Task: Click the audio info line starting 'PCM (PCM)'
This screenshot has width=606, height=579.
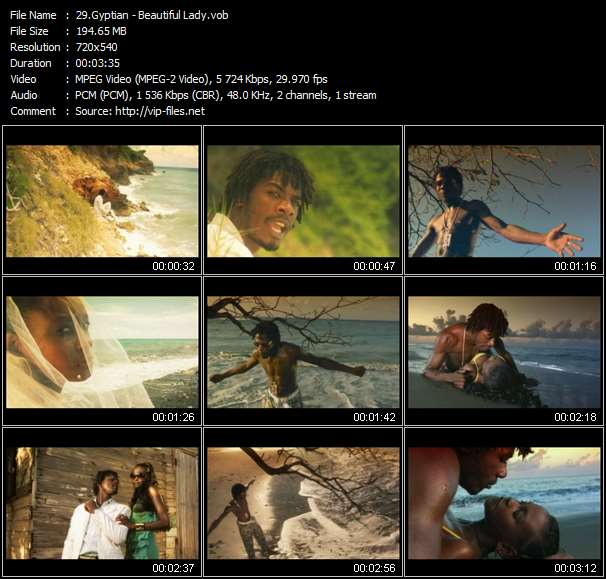Action: (226, 95)
